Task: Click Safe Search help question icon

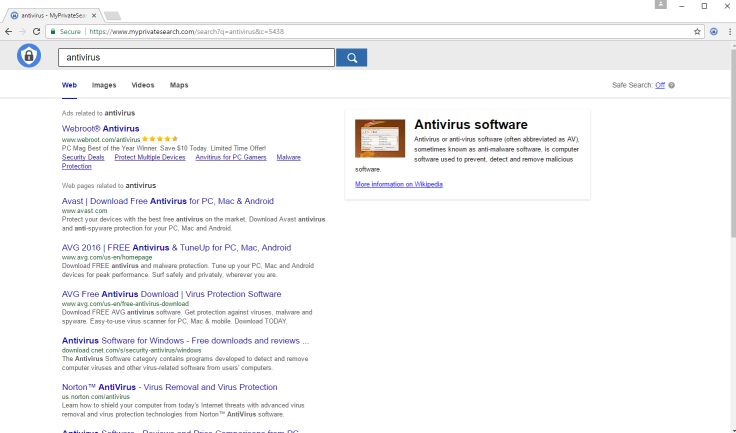Action: click(x=671, y=85)
